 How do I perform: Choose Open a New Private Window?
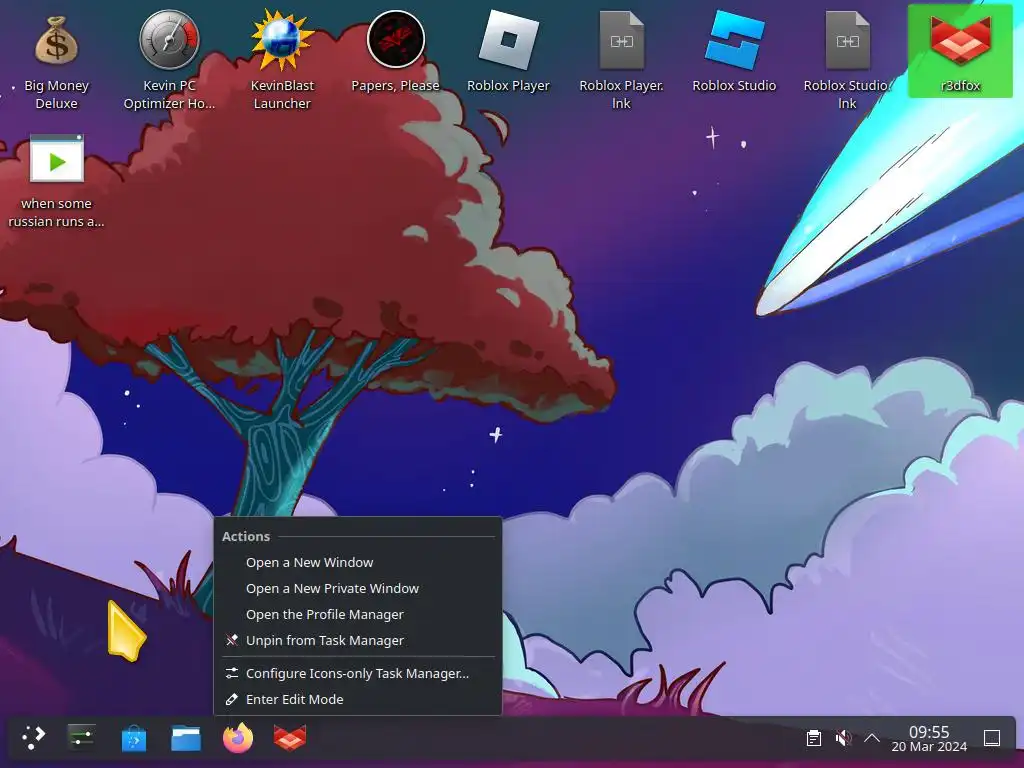[358, 588]
